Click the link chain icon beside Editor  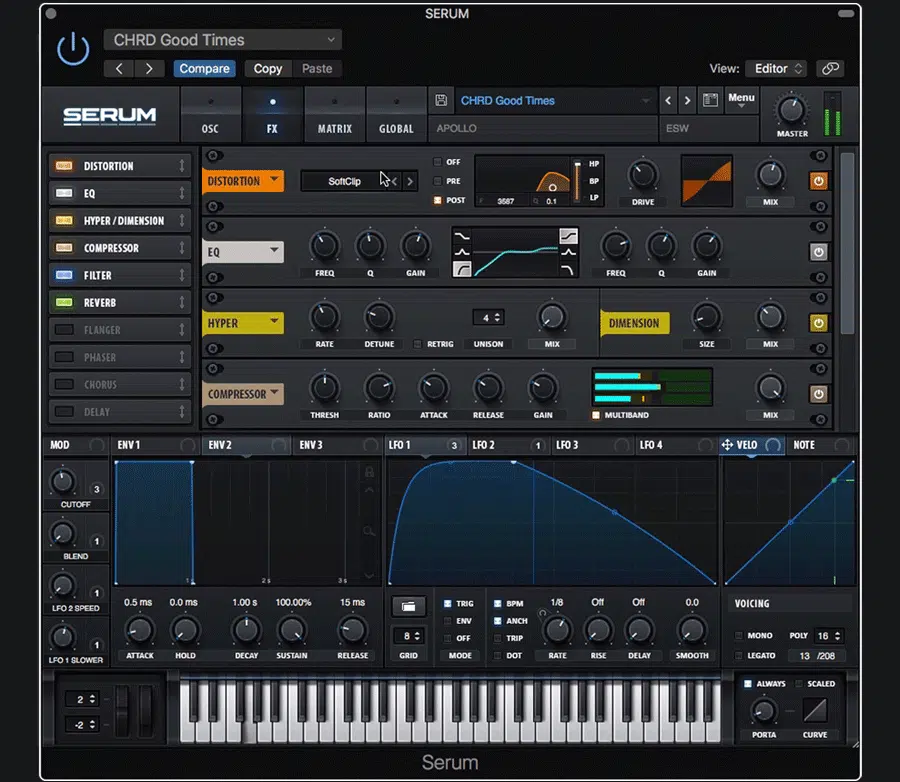(830, 68)
